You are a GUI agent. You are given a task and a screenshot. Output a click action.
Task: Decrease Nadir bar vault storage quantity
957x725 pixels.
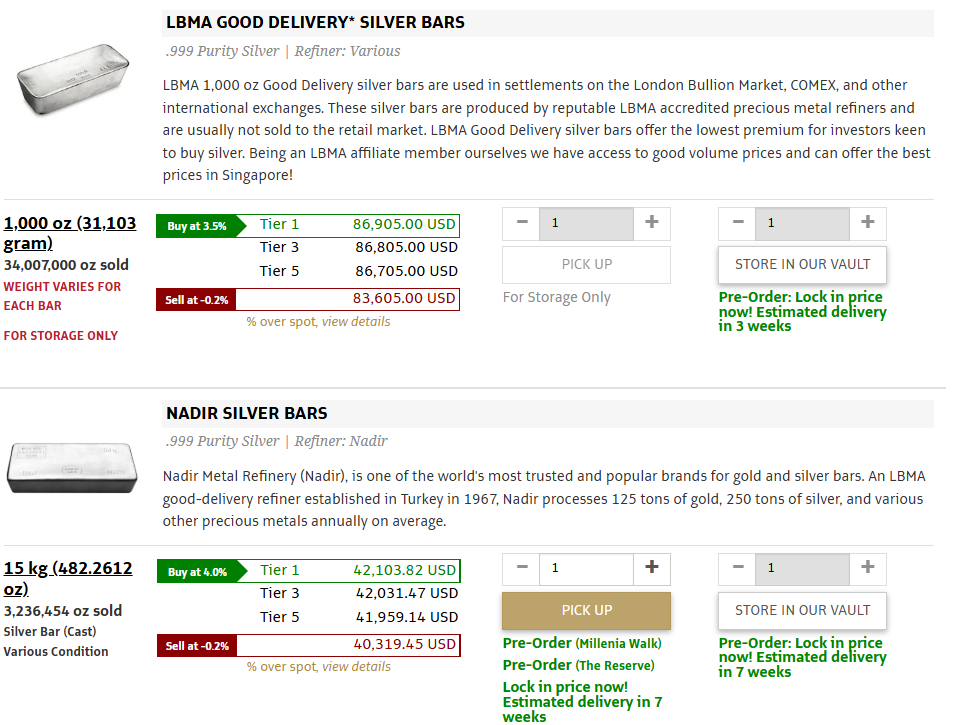point(738,568)
